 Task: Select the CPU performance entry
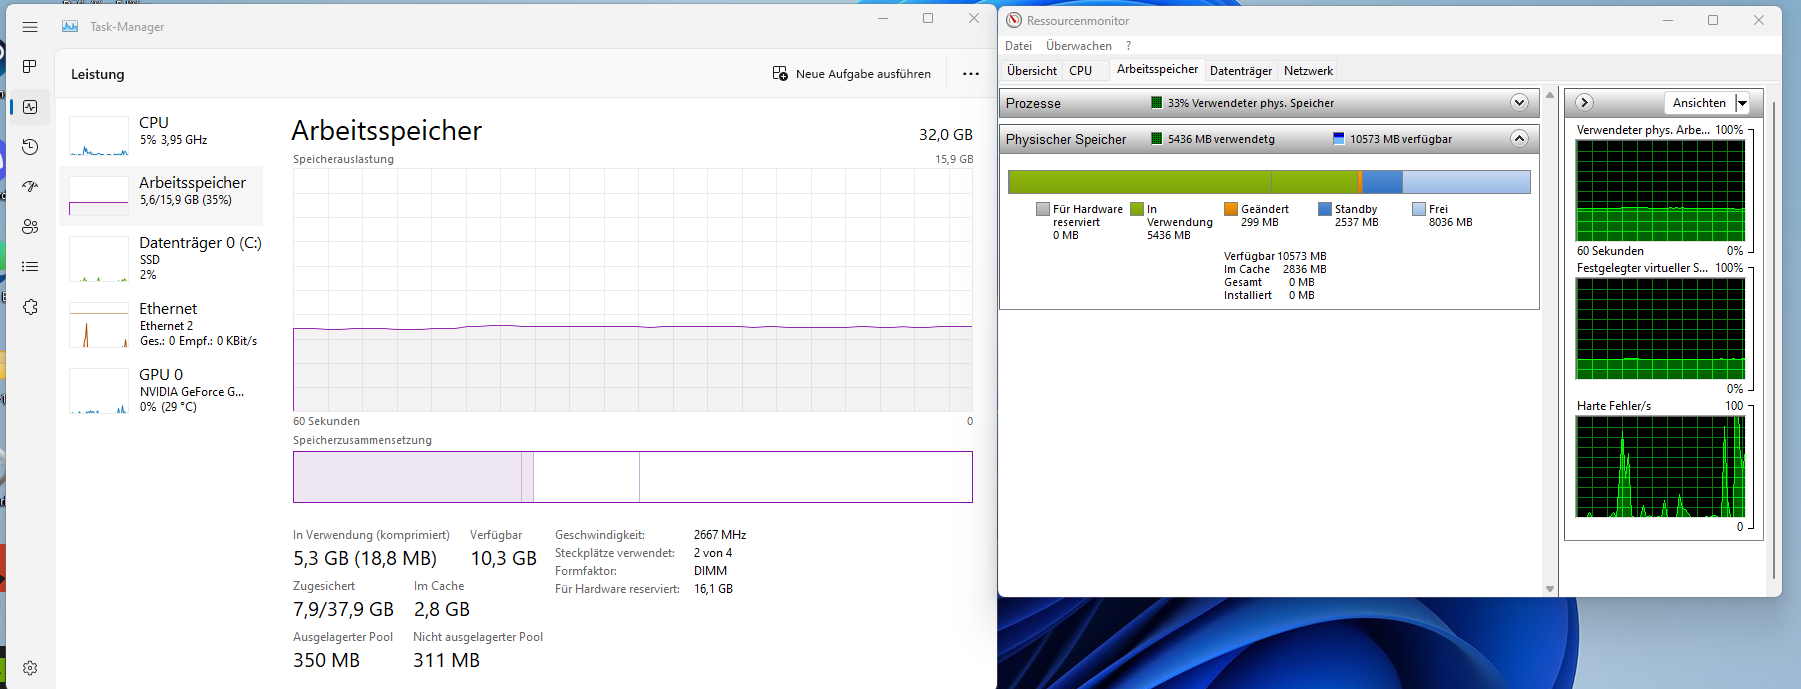tap(162, 136)
